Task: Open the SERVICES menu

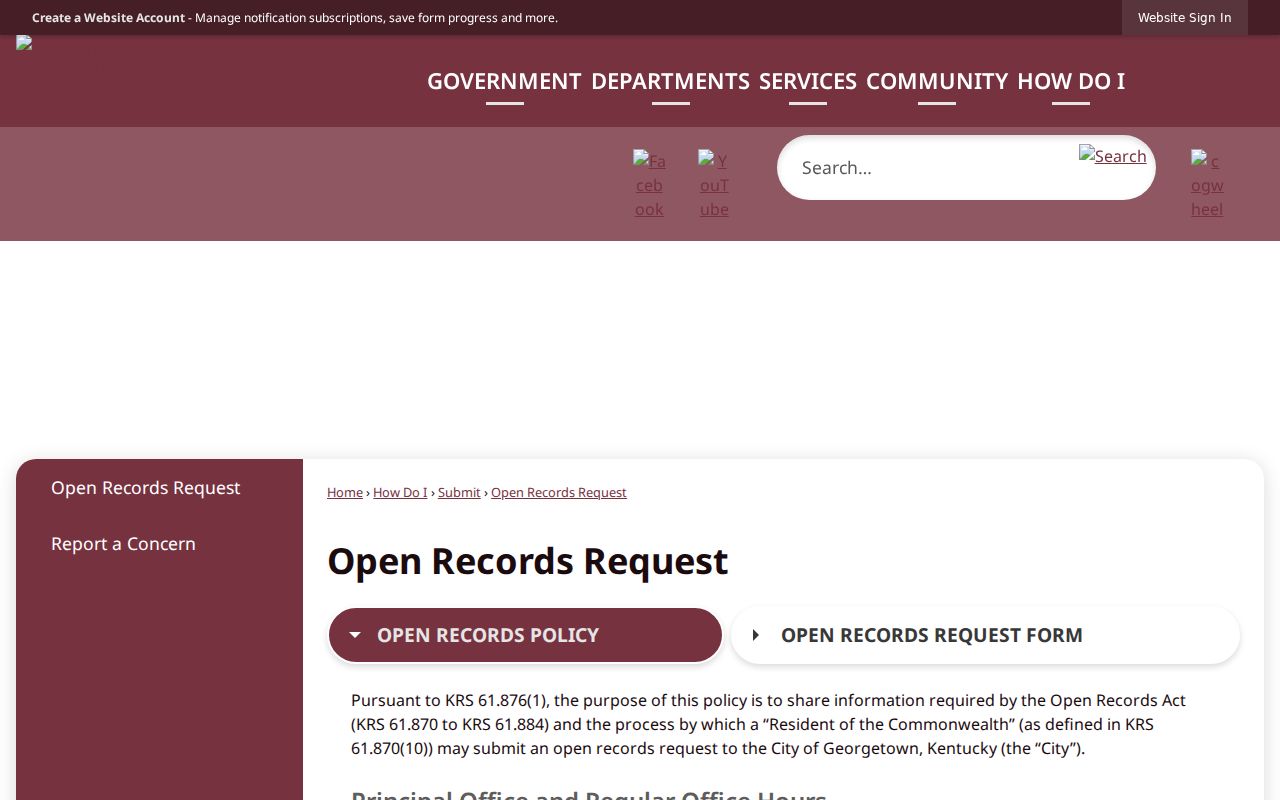Action: [x=808, y=81]
